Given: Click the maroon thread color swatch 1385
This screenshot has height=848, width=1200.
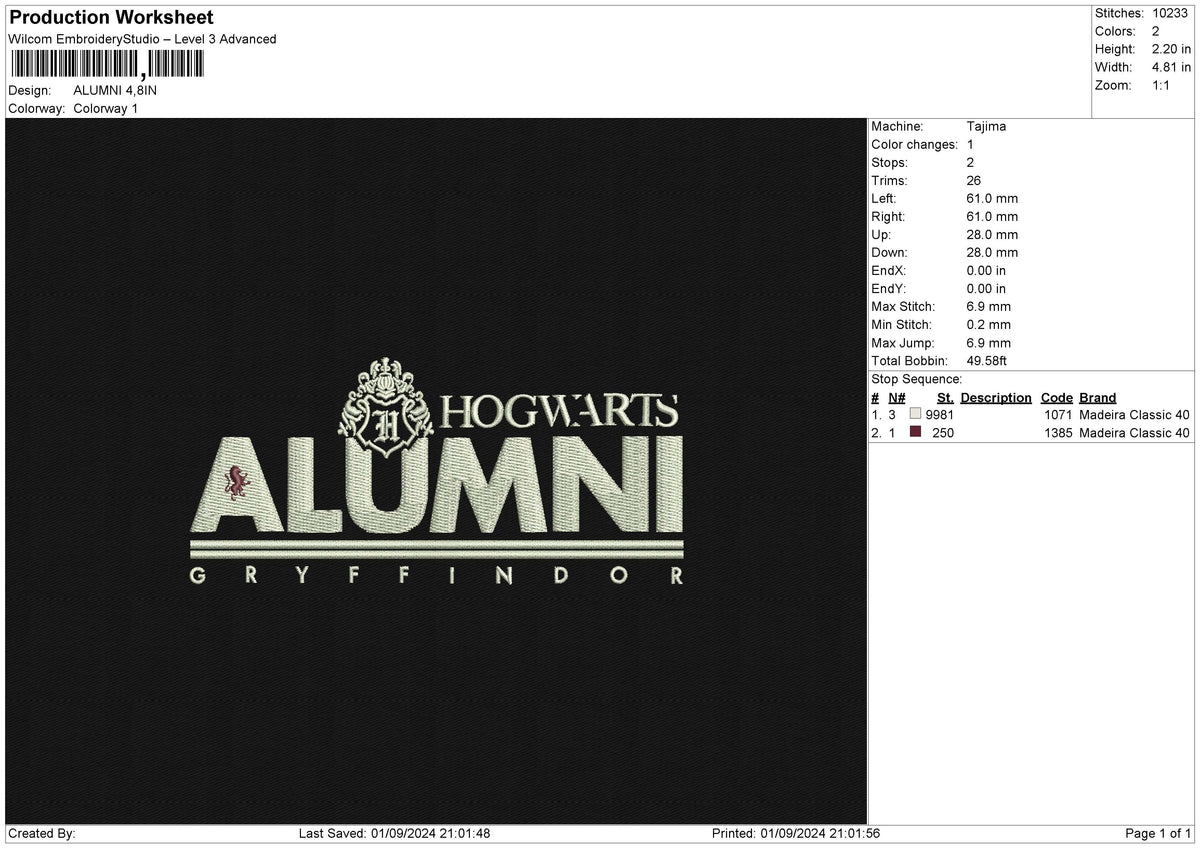Looking at the screenshot, I should [x=915, y=432].
